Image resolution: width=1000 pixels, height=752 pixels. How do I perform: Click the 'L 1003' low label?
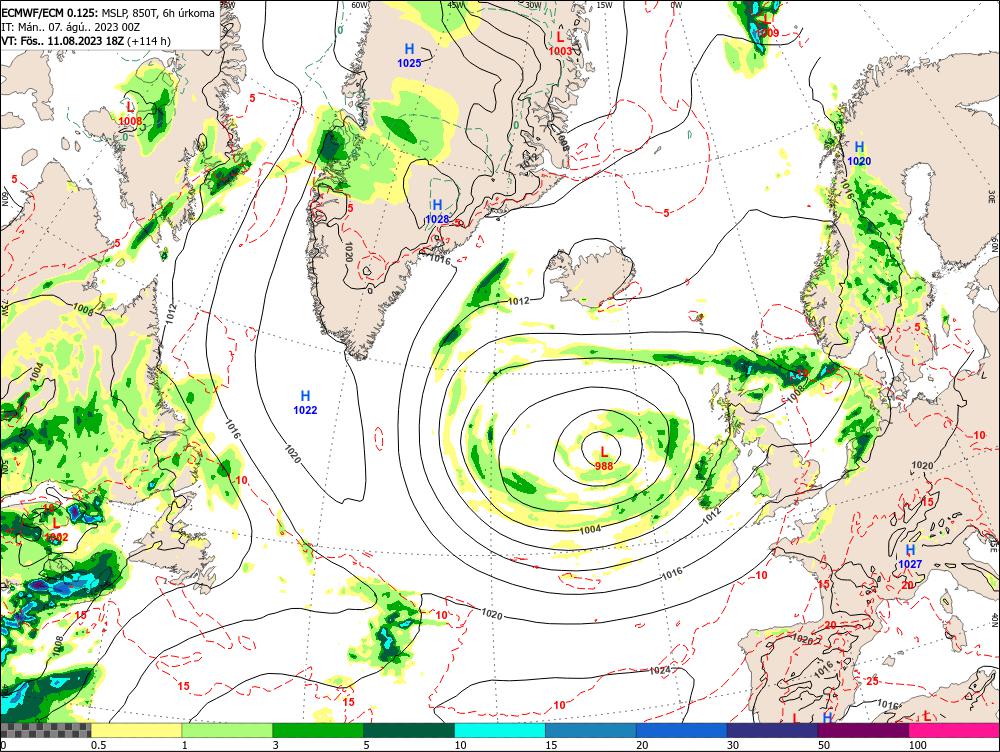(560, 44)
